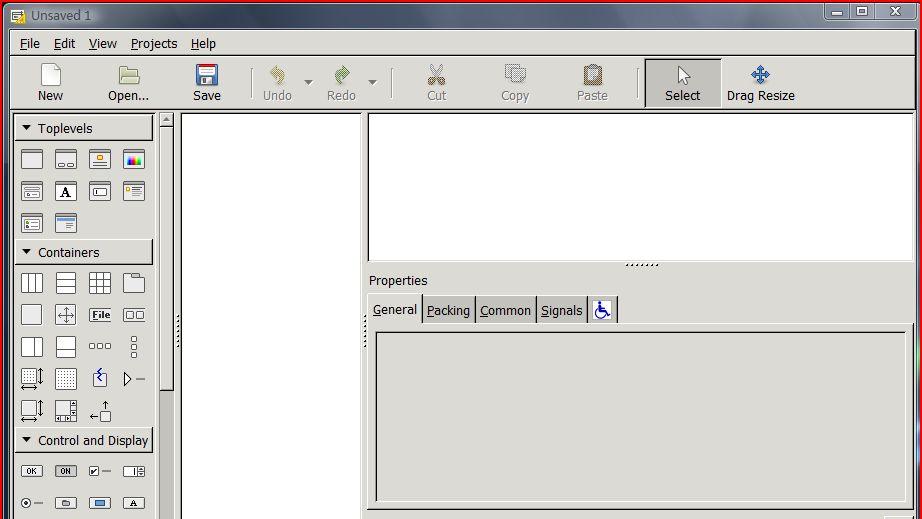This screenshot has width=922, height=519.
Task: Select the Layout container widget
Action: click(x=32, y=379)
